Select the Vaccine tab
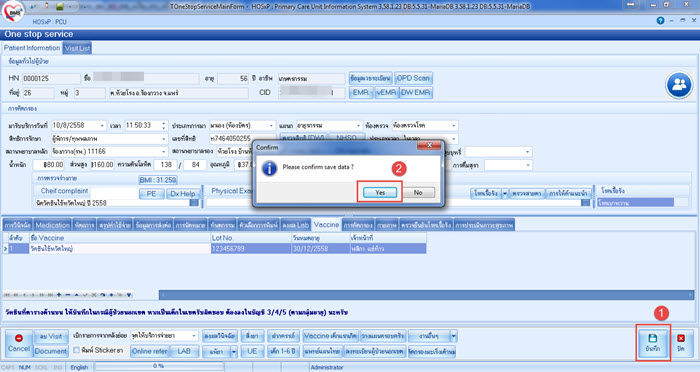 point(326,225)
